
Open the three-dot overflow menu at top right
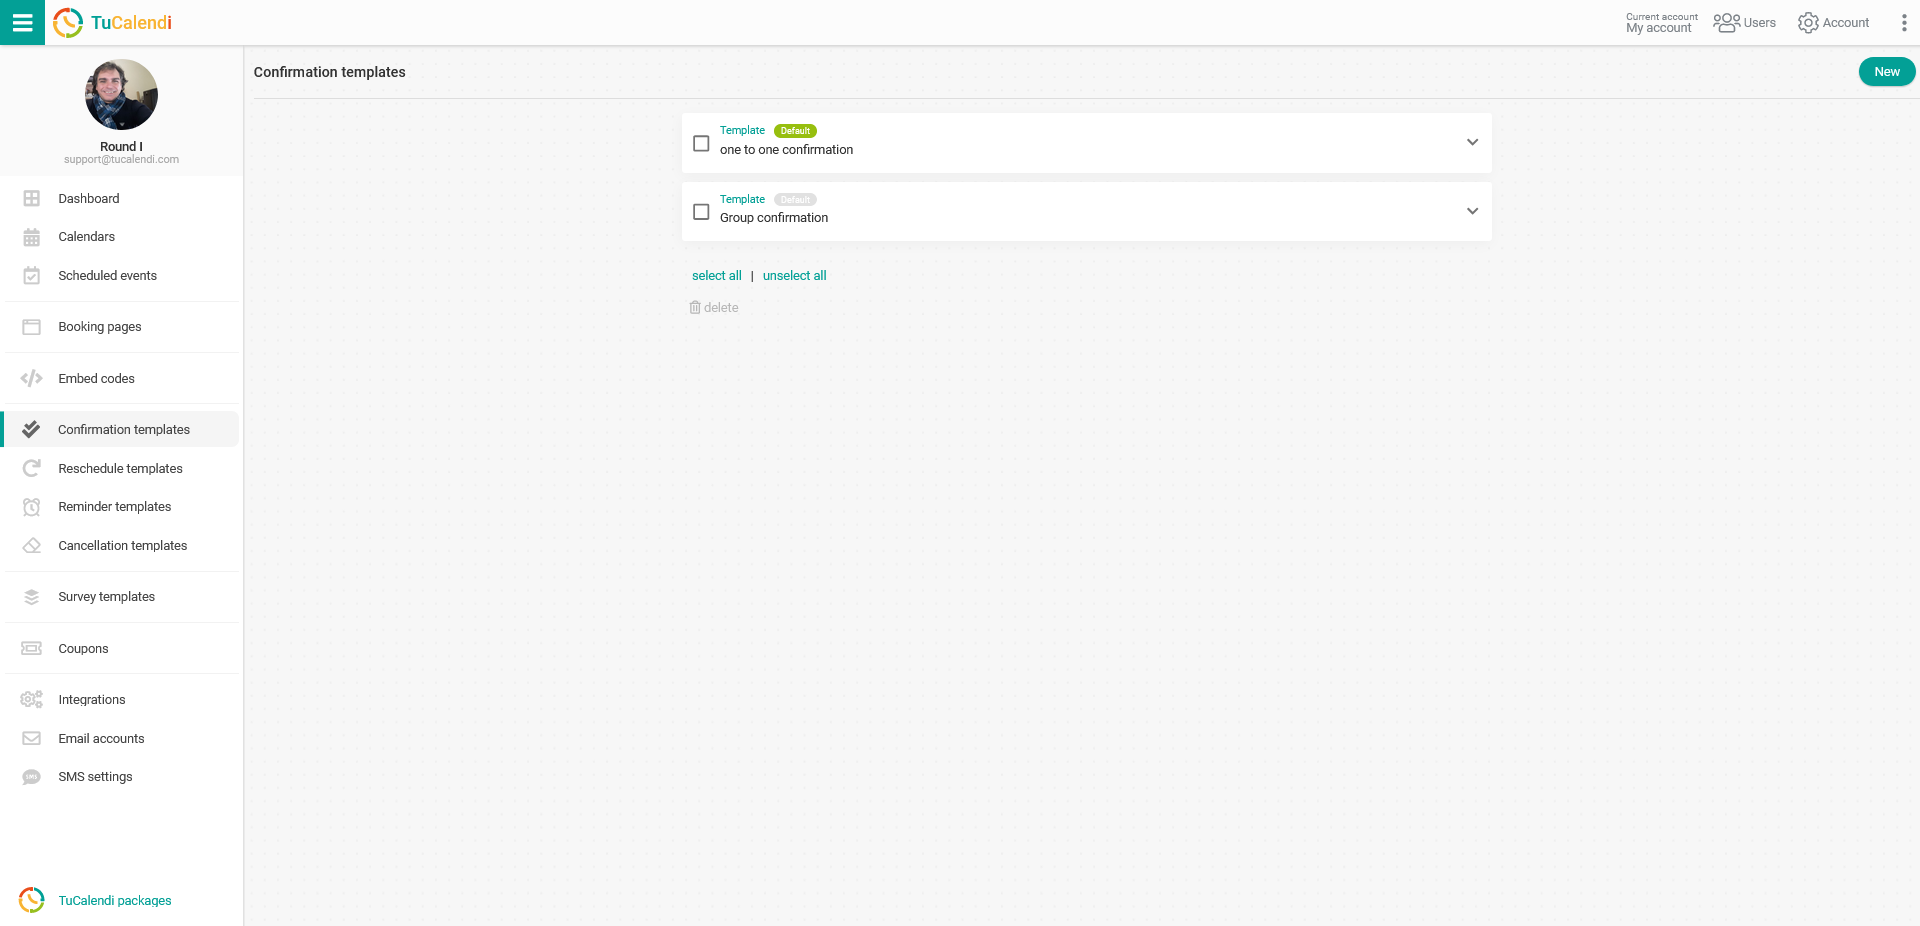(1905, 22)
